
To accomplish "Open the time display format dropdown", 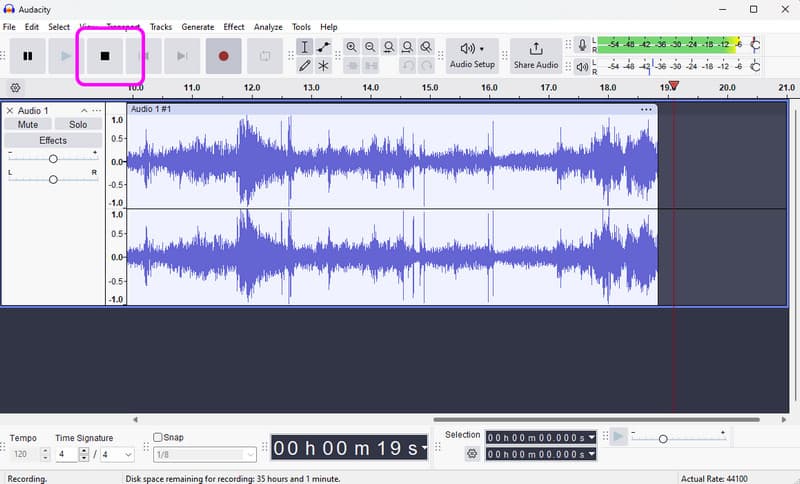I will (424, 448).
